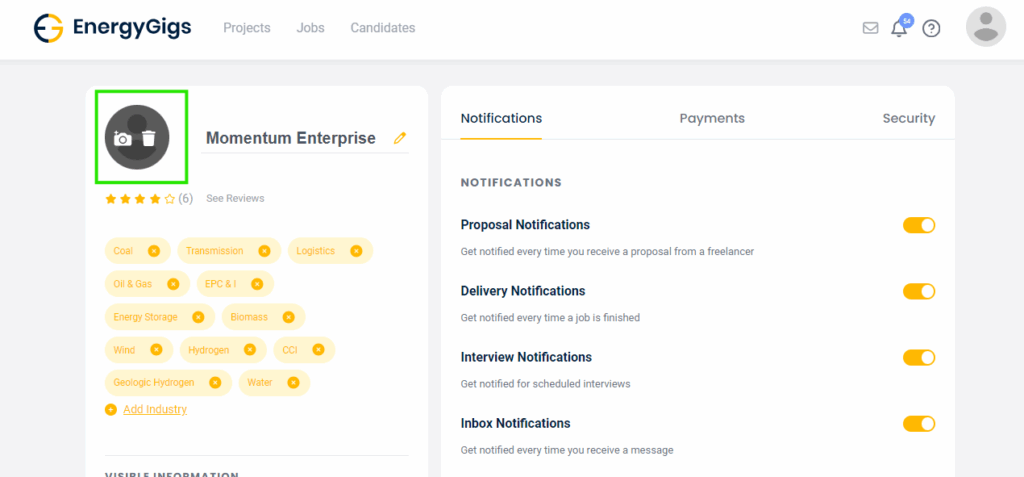Open the See Reviews link
This screenshot has width=1024, height=477.
pyautogui.click(x=235, y=198)
